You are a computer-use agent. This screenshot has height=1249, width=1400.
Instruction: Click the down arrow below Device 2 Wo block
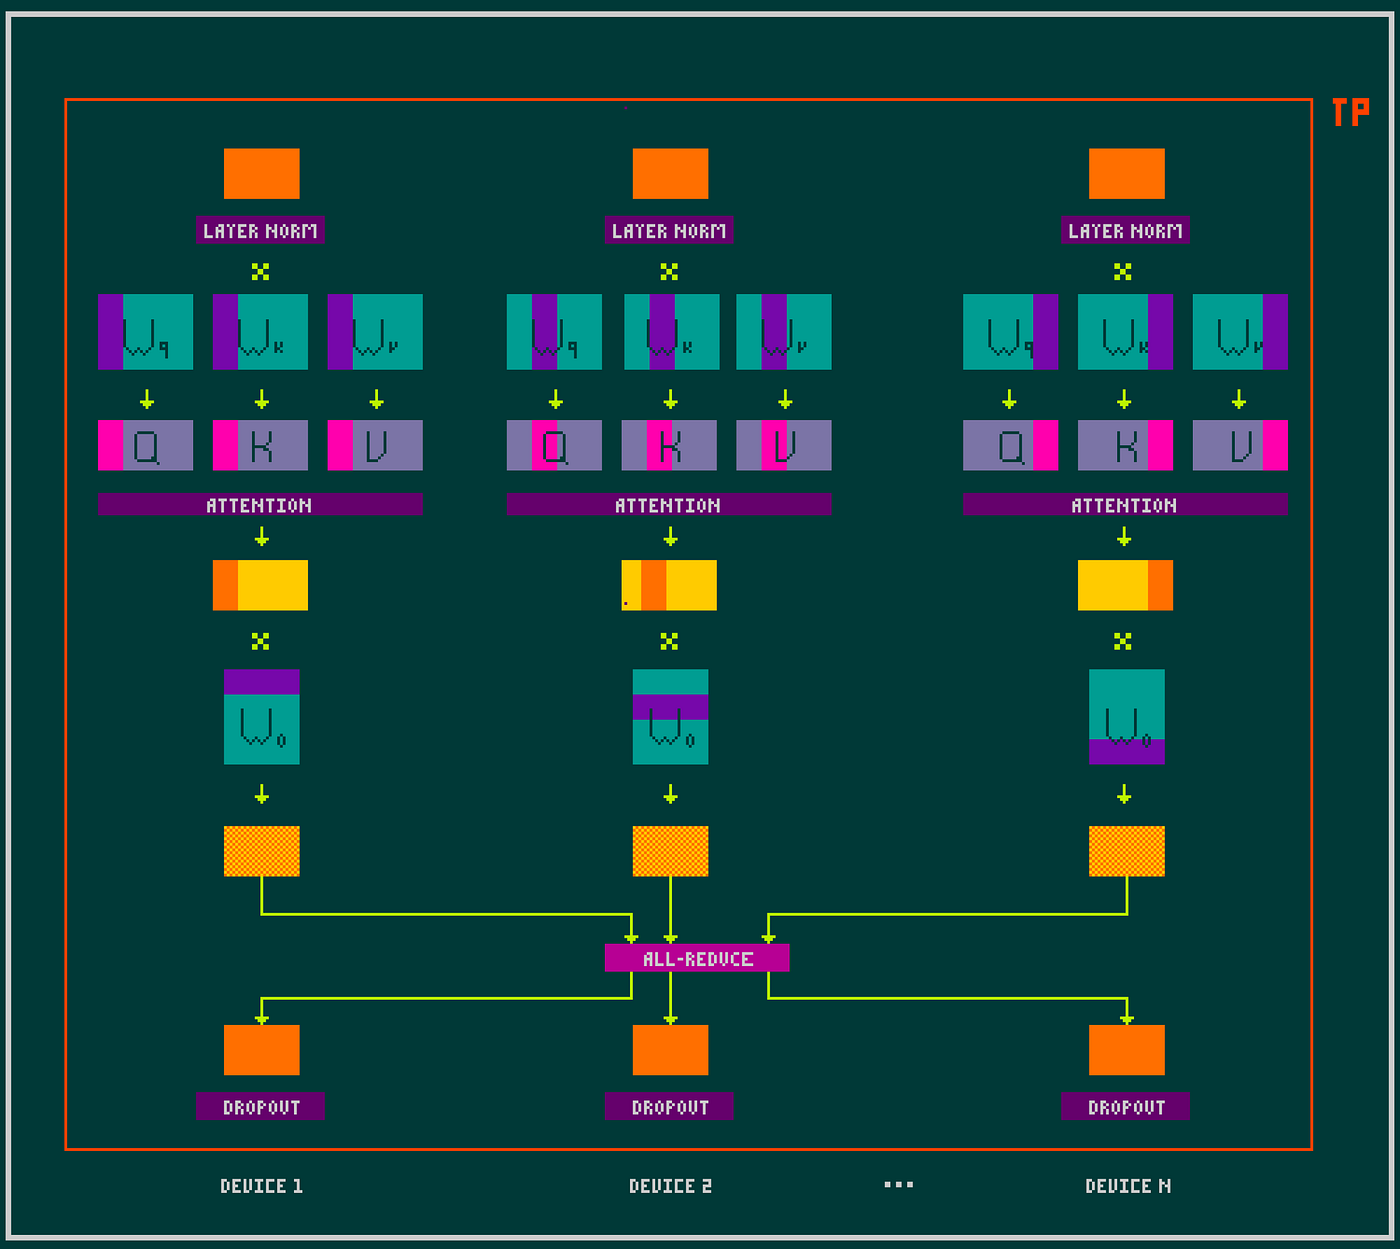[x=671, y=795]
